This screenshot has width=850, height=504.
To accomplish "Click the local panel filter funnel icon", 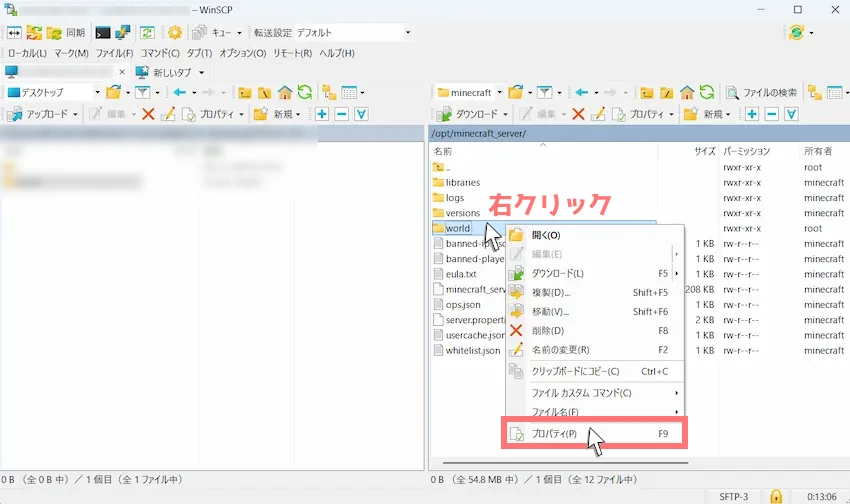I will pyautogui.click(x=143, y=93).
